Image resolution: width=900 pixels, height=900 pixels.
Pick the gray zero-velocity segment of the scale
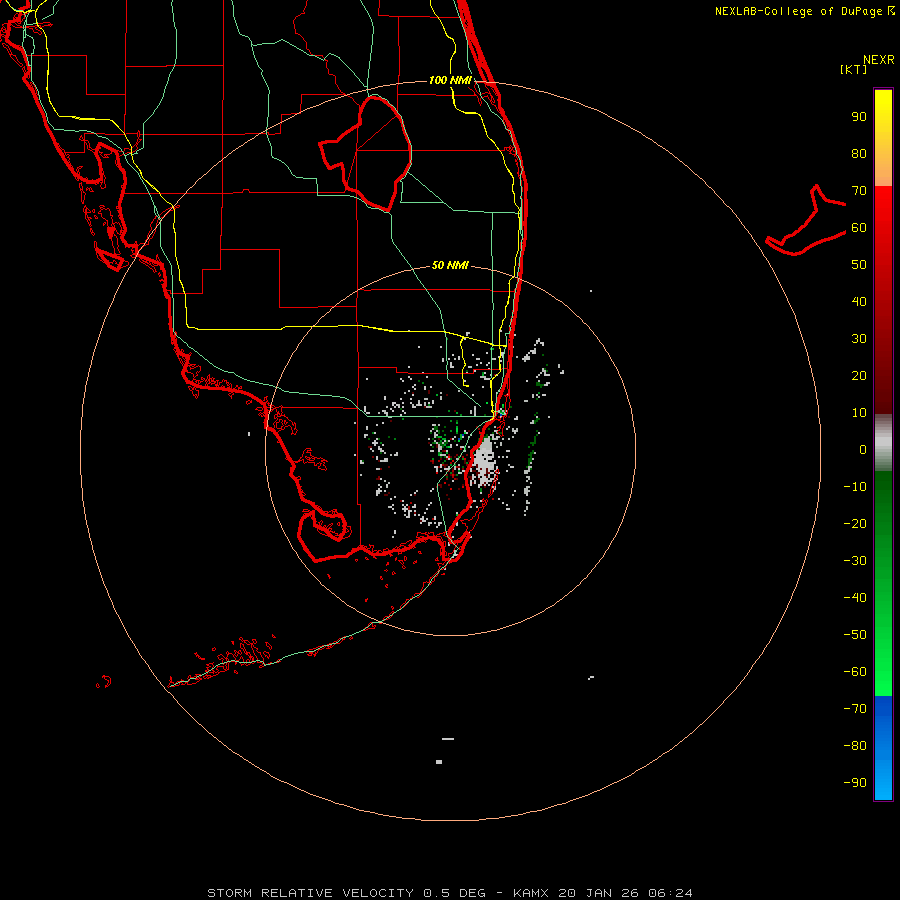coord(883,443)
